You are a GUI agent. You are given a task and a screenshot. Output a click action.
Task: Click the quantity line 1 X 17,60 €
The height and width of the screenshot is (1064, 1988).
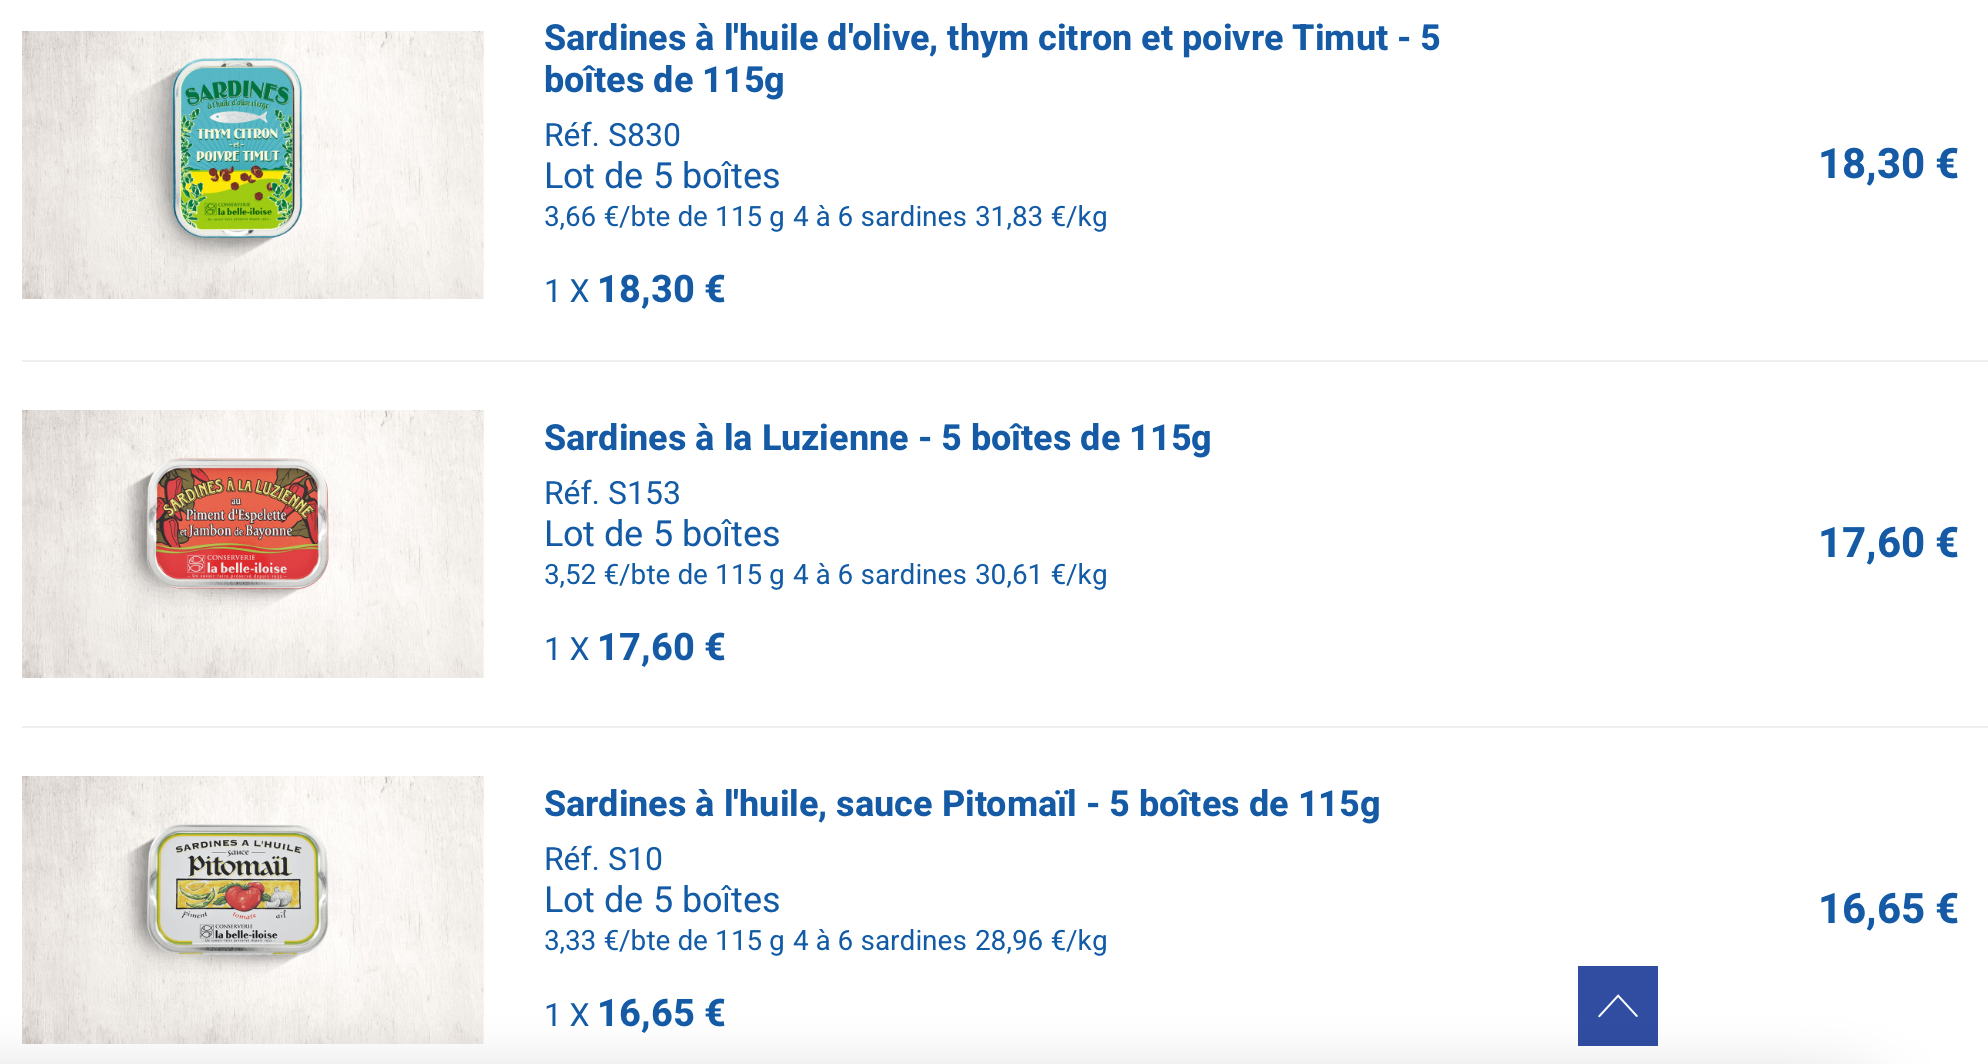[x=634, y=648]
